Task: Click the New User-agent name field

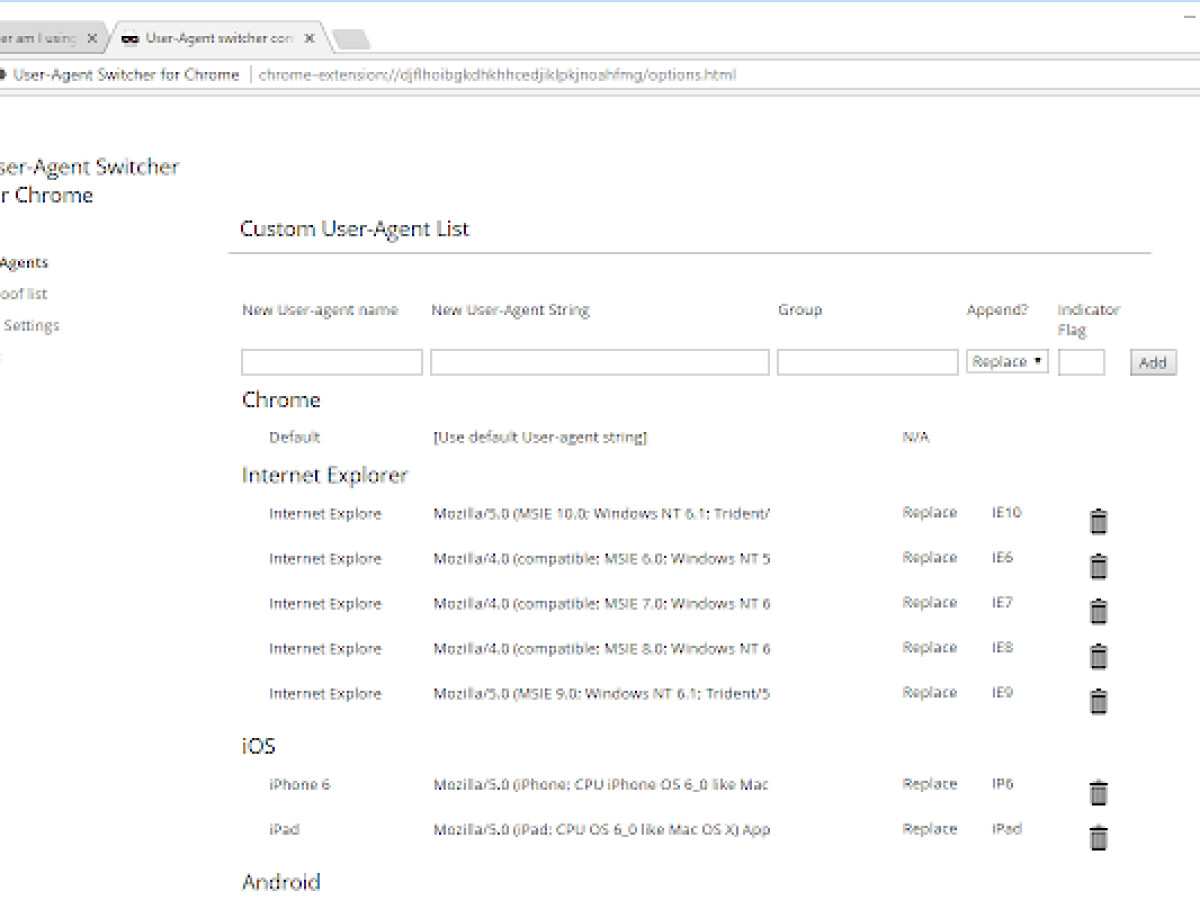Action: tap(331, 362)
